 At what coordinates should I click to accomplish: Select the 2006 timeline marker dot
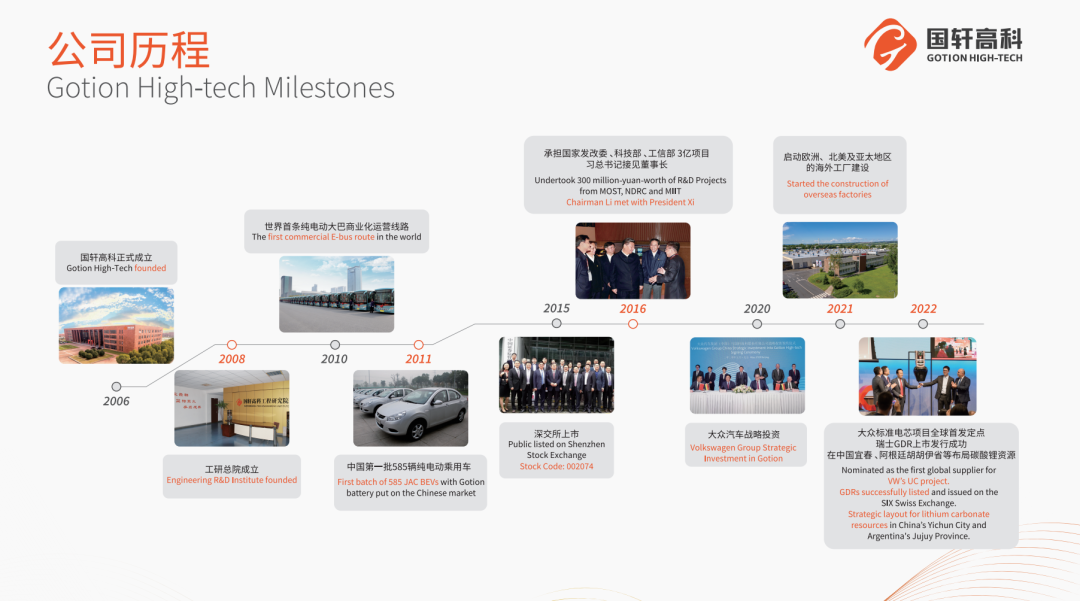(116, 387)
